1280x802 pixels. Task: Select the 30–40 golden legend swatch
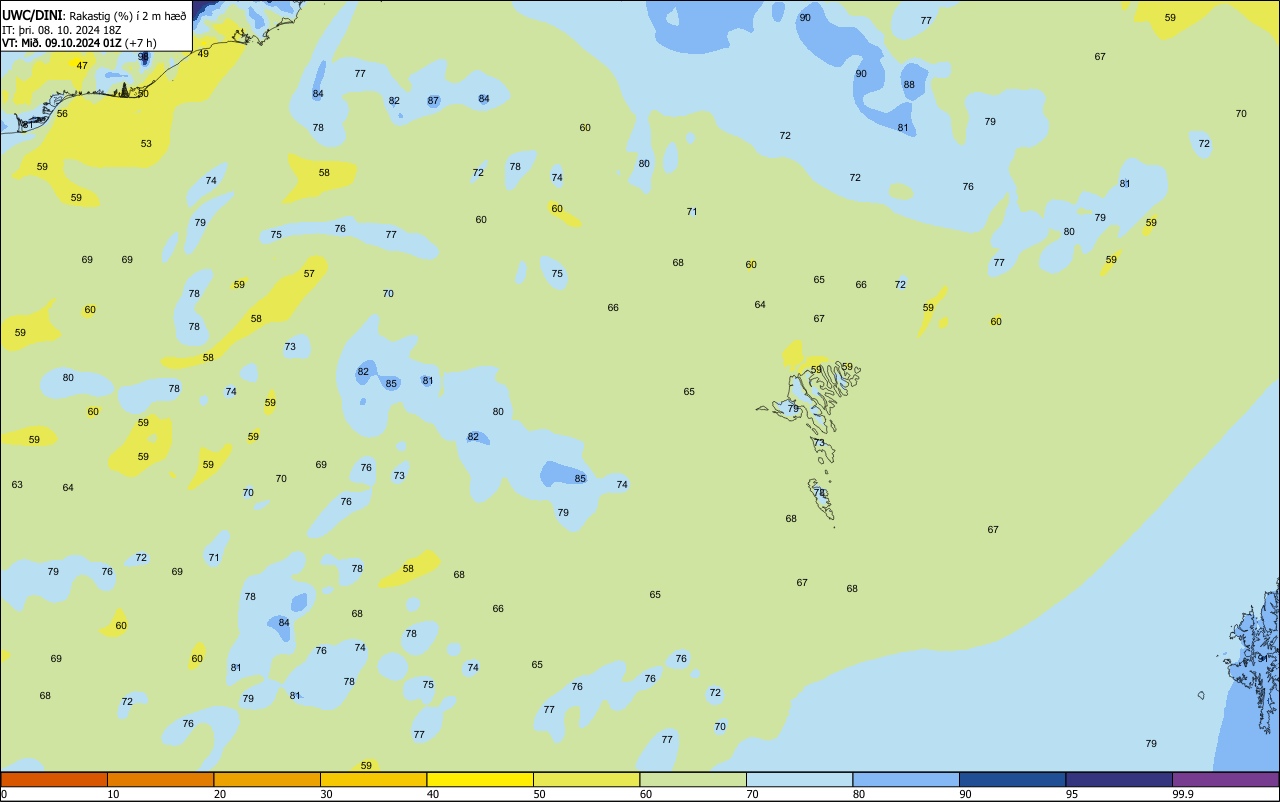(x=373, y=779)
